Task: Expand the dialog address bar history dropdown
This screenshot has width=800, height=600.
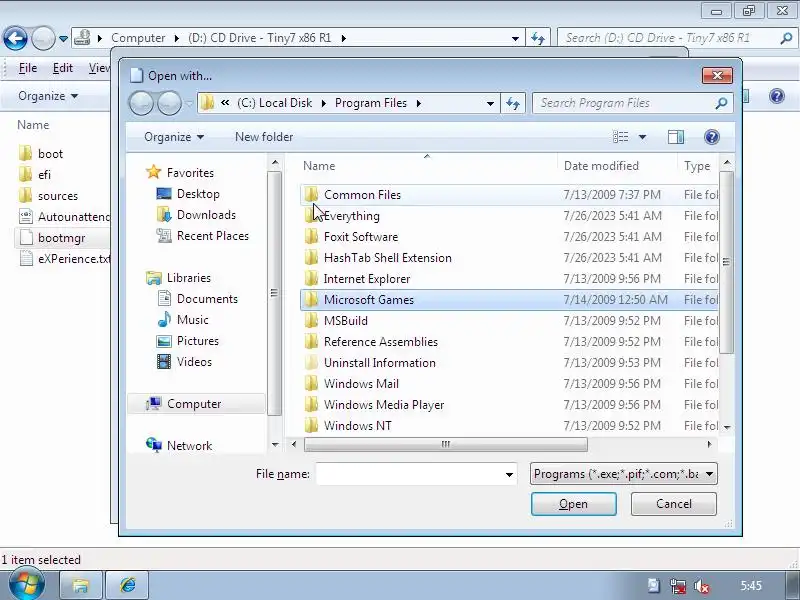Action: [x=490, y=103]
